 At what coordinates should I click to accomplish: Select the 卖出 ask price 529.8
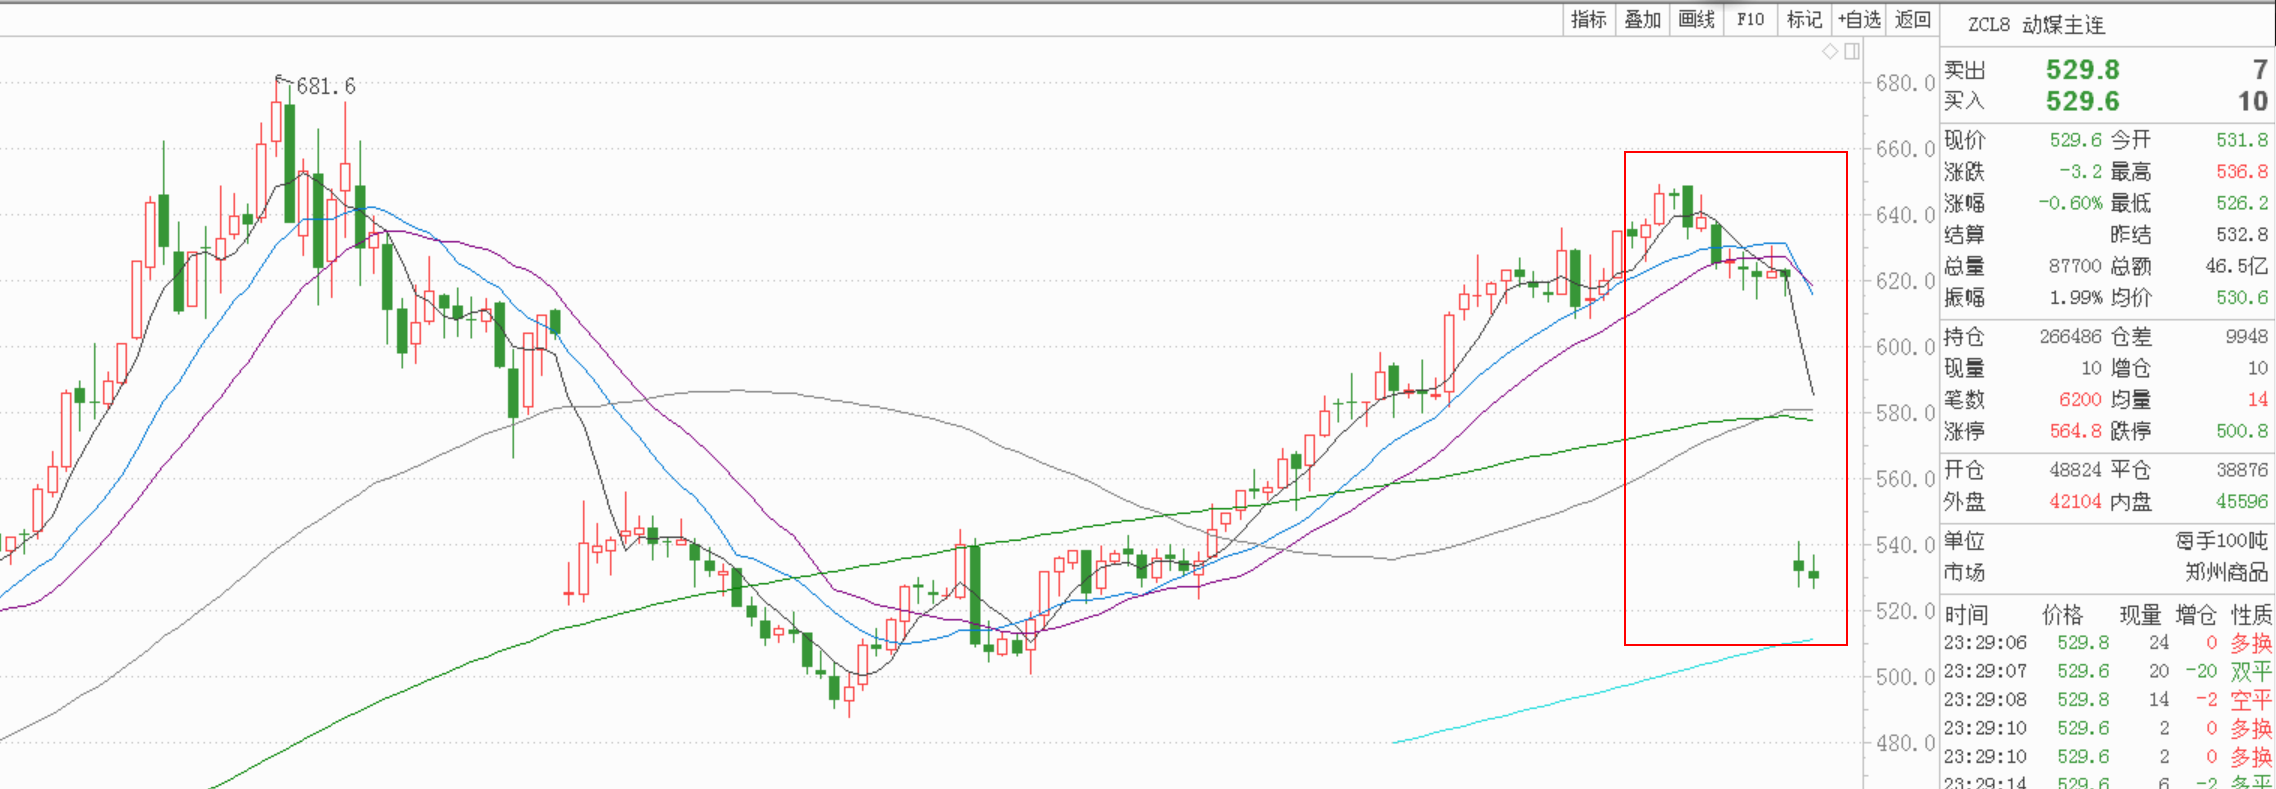[x=2082, y=69]
